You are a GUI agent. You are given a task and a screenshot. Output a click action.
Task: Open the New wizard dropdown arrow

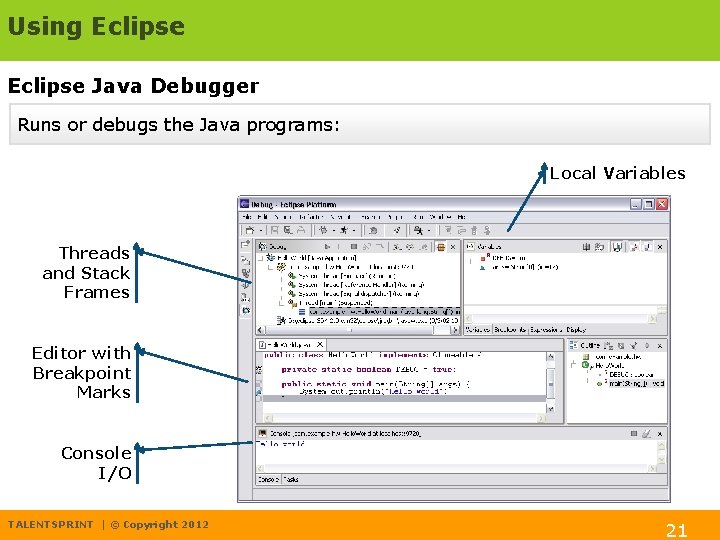(x=260, y=231)
